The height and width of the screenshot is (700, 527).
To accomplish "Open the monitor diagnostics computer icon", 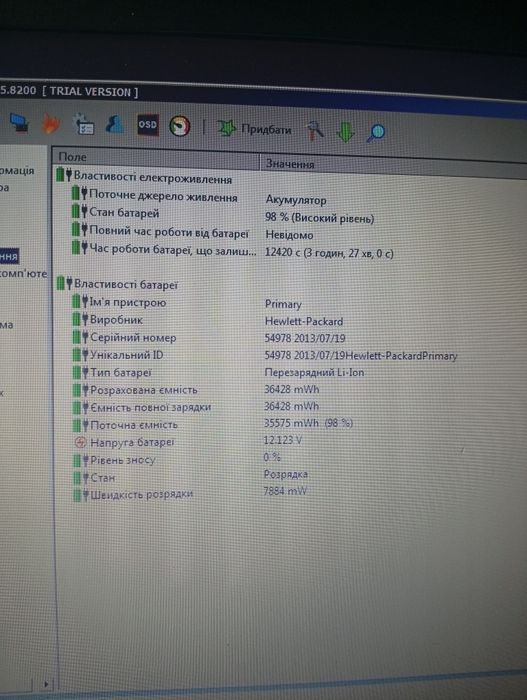I will click(x=19, y=123).
